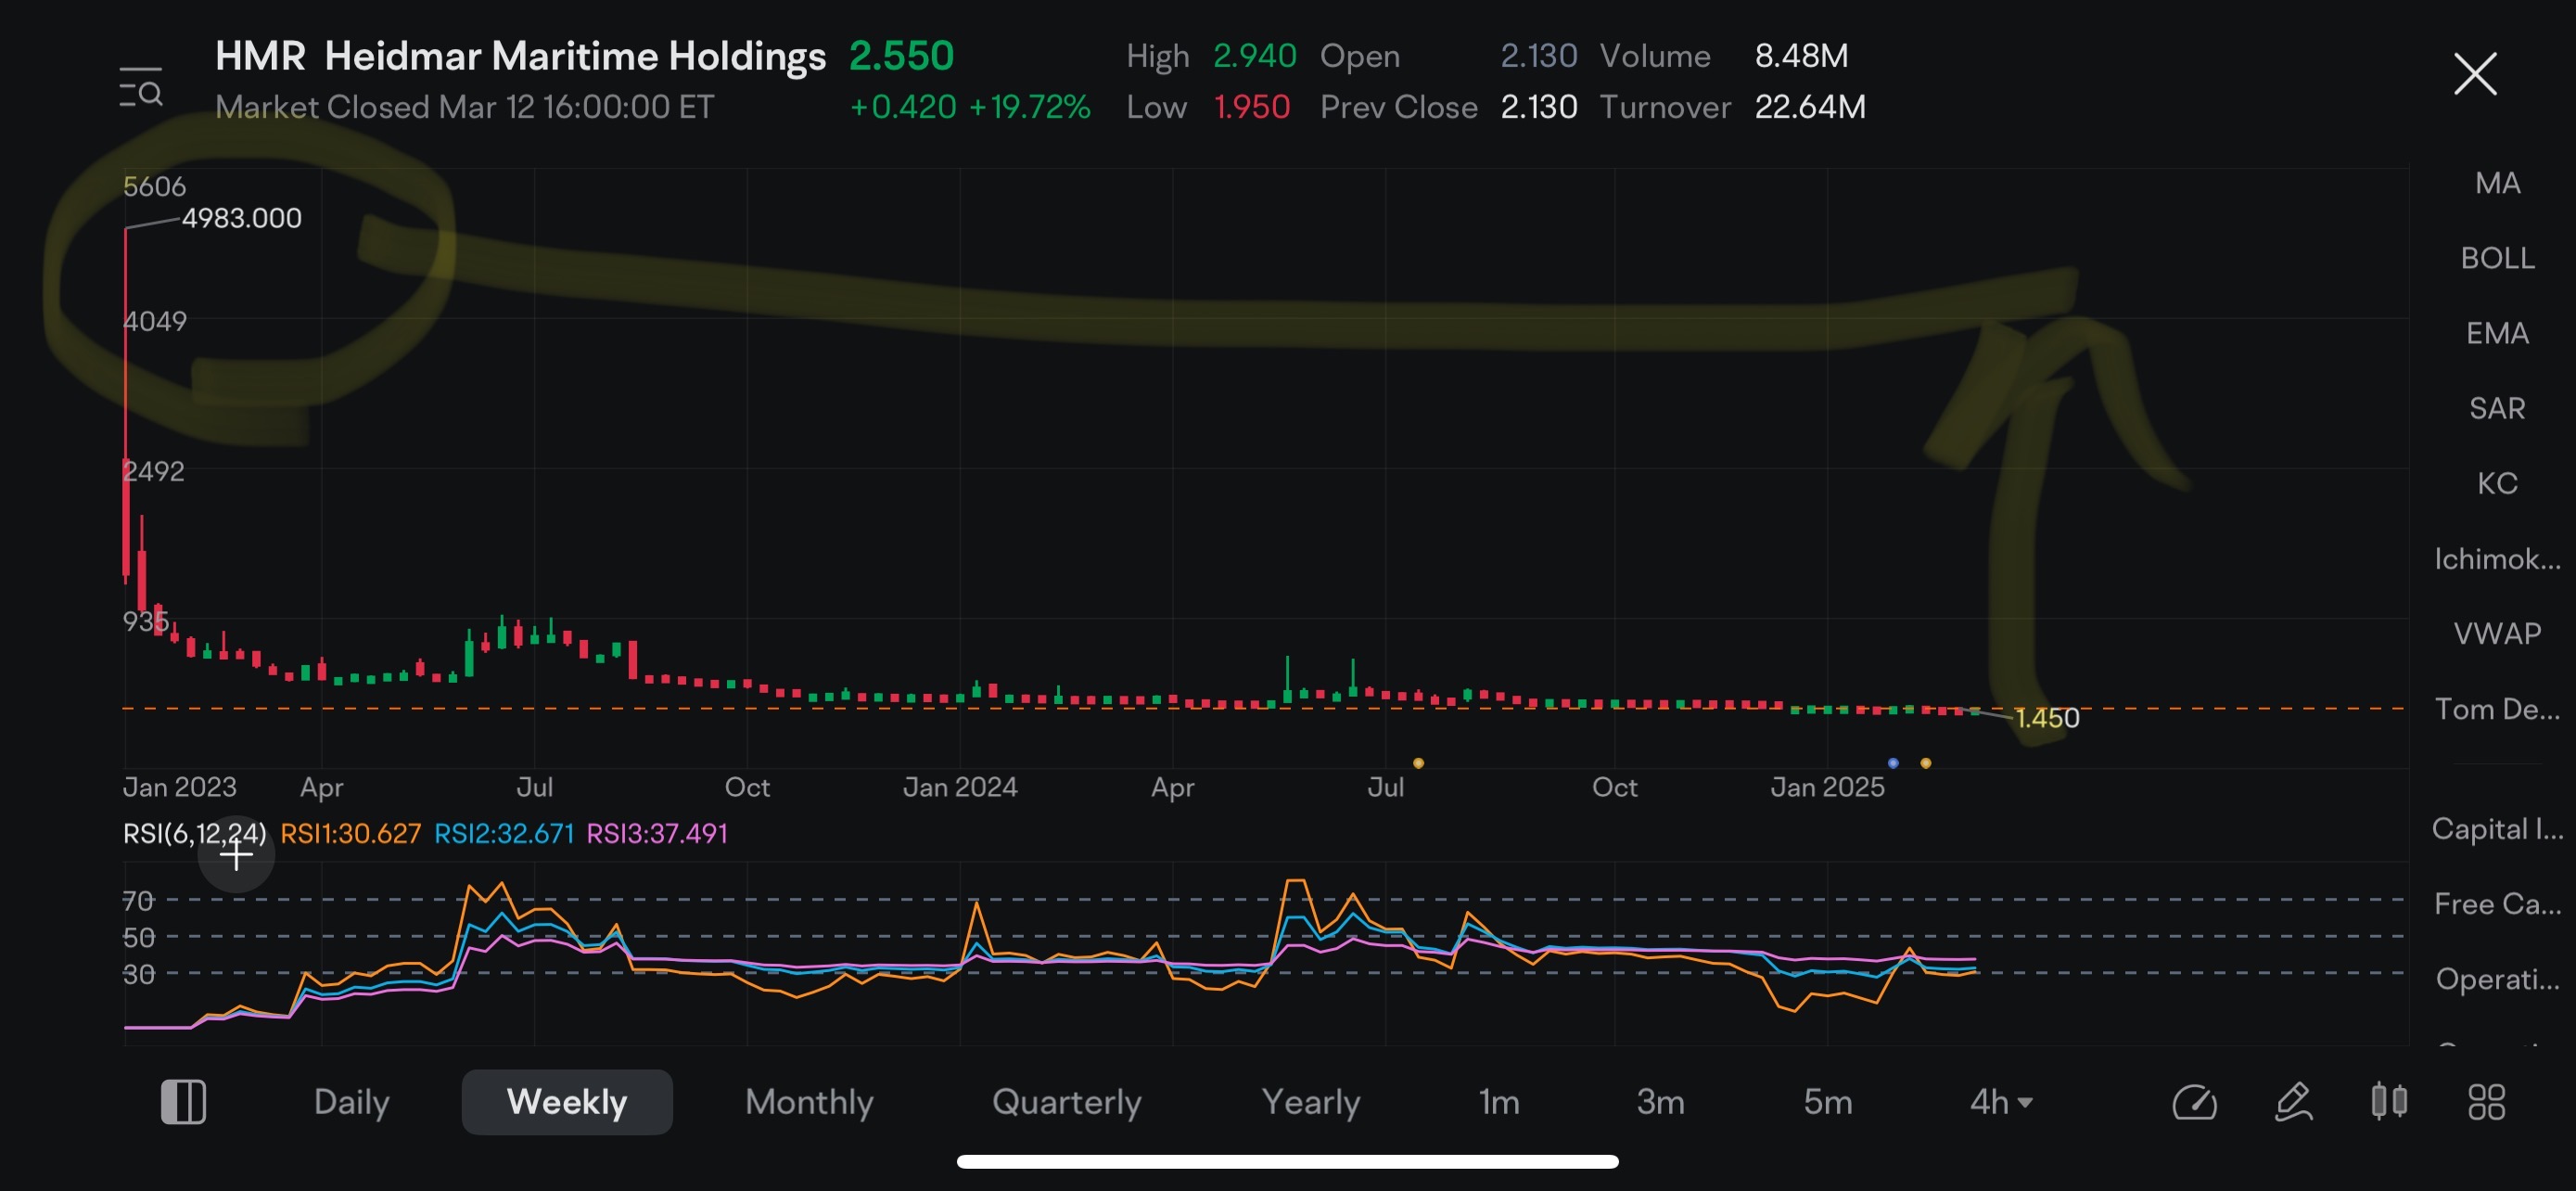Click the High 2.940 value
Screen dimensions: 2576x1191
click(x=1254, y=56)
